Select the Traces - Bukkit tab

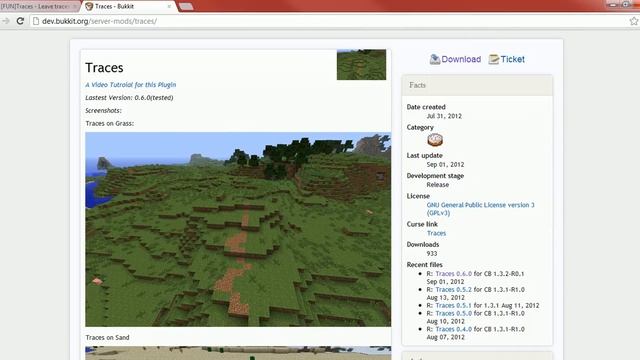point(129,7)
